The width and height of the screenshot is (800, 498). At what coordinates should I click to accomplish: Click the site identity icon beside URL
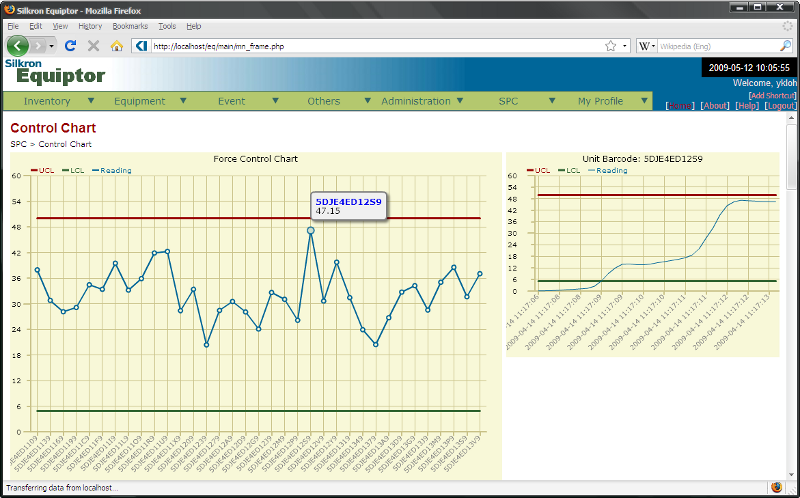coord(141,46)
